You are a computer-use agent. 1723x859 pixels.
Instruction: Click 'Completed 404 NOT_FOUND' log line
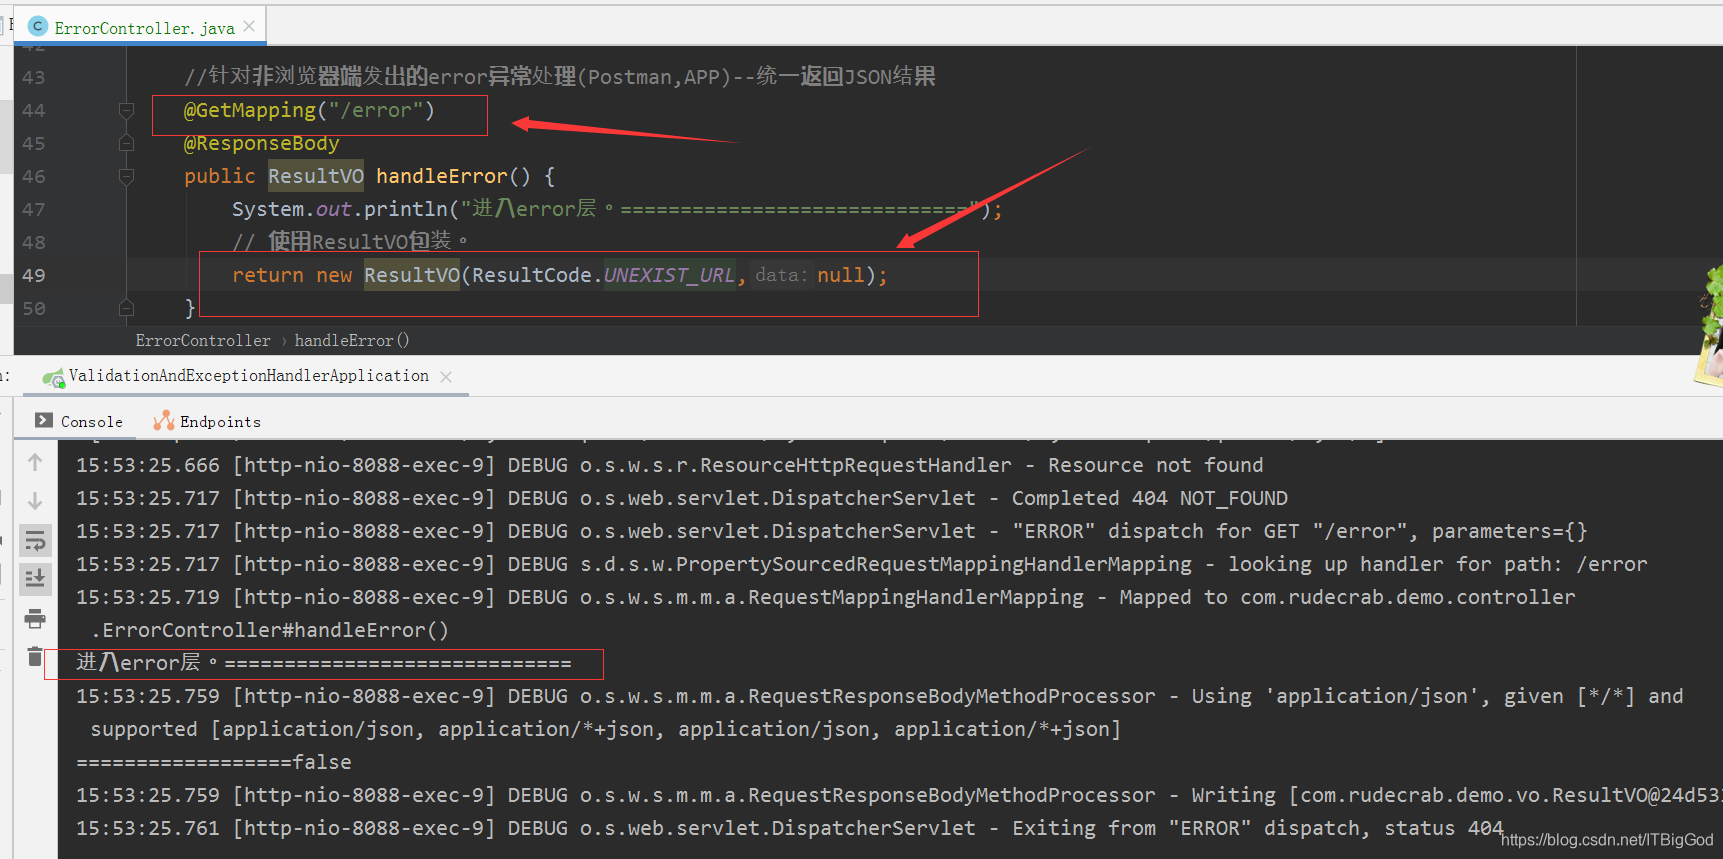[x=681, y=498]
